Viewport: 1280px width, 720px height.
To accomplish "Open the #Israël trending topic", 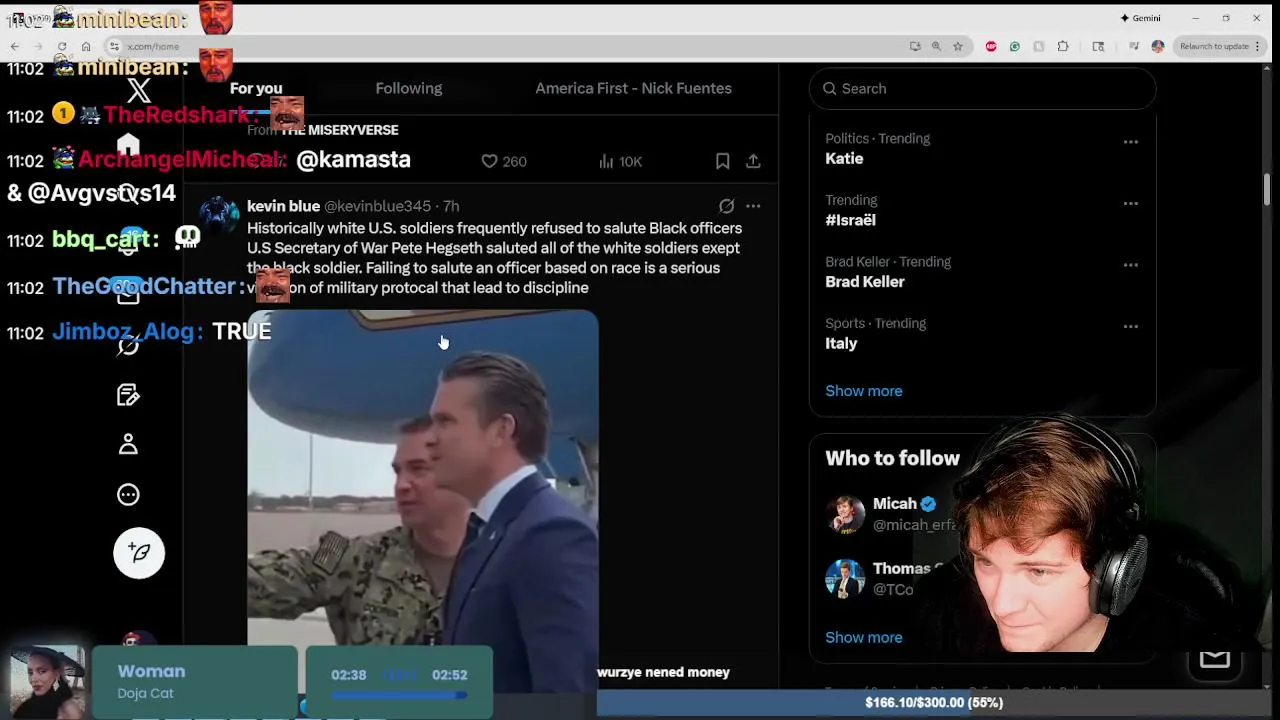I will pyautogui.click(x=850, y=220).
